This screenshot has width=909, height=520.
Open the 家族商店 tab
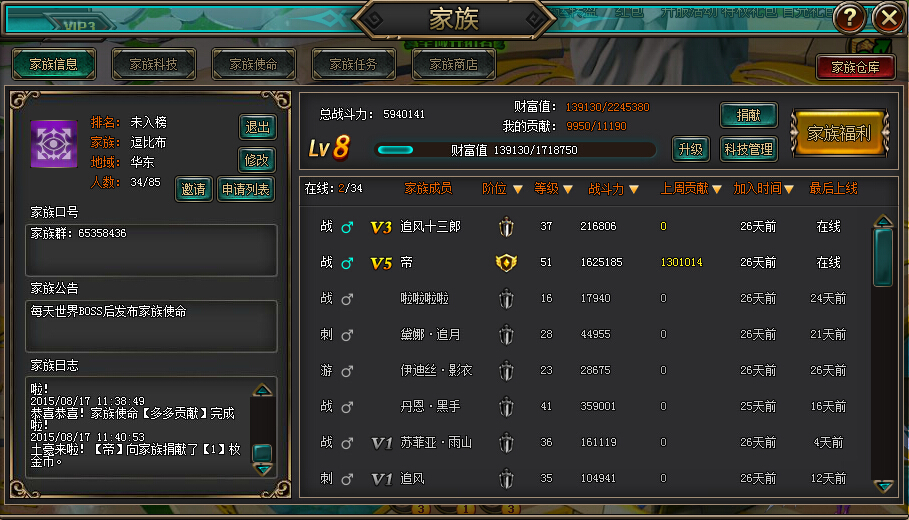tap(453, 64)
